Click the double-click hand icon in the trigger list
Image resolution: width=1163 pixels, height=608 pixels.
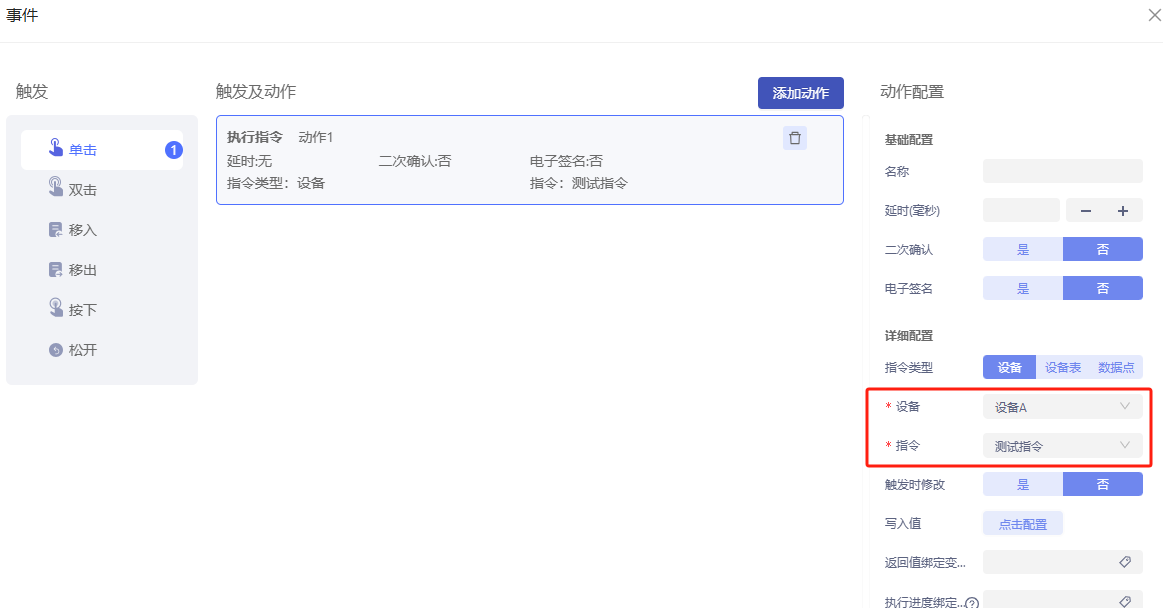coord(56,186)
